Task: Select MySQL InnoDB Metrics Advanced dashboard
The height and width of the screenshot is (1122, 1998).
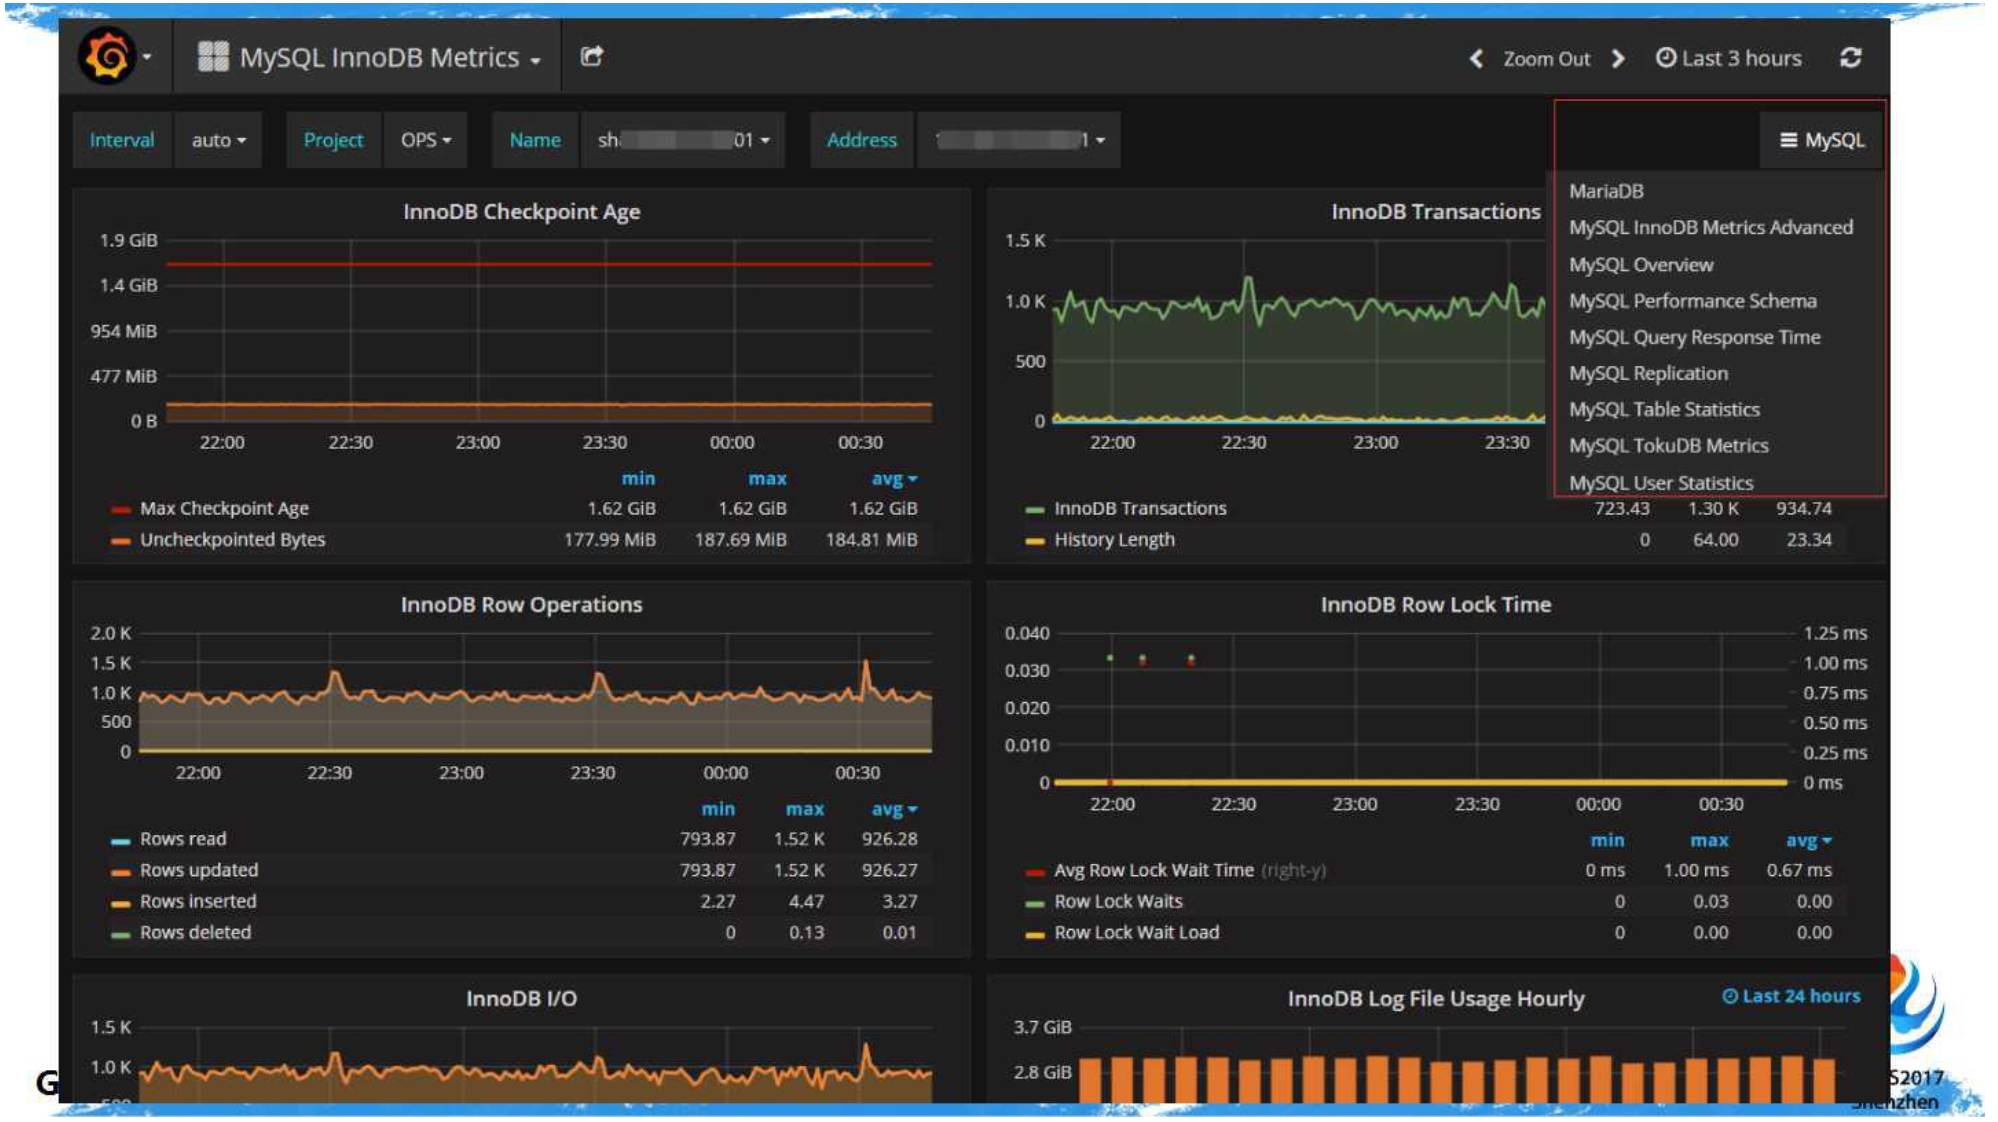Action: point(1710,228)
